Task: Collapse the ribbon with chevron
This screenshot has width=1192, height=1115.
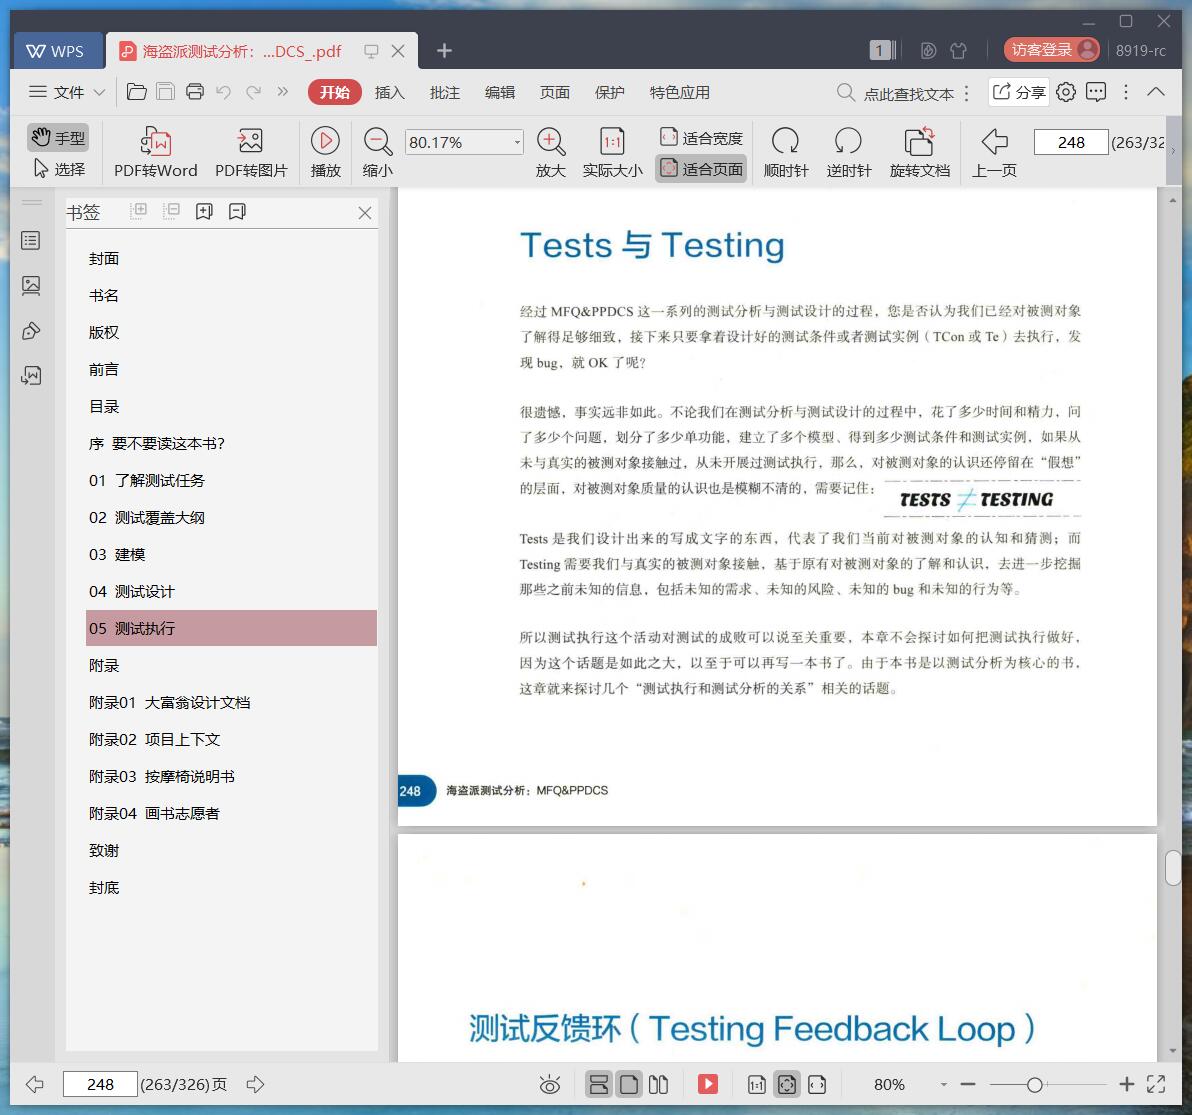Action: tap(1156, 92)
